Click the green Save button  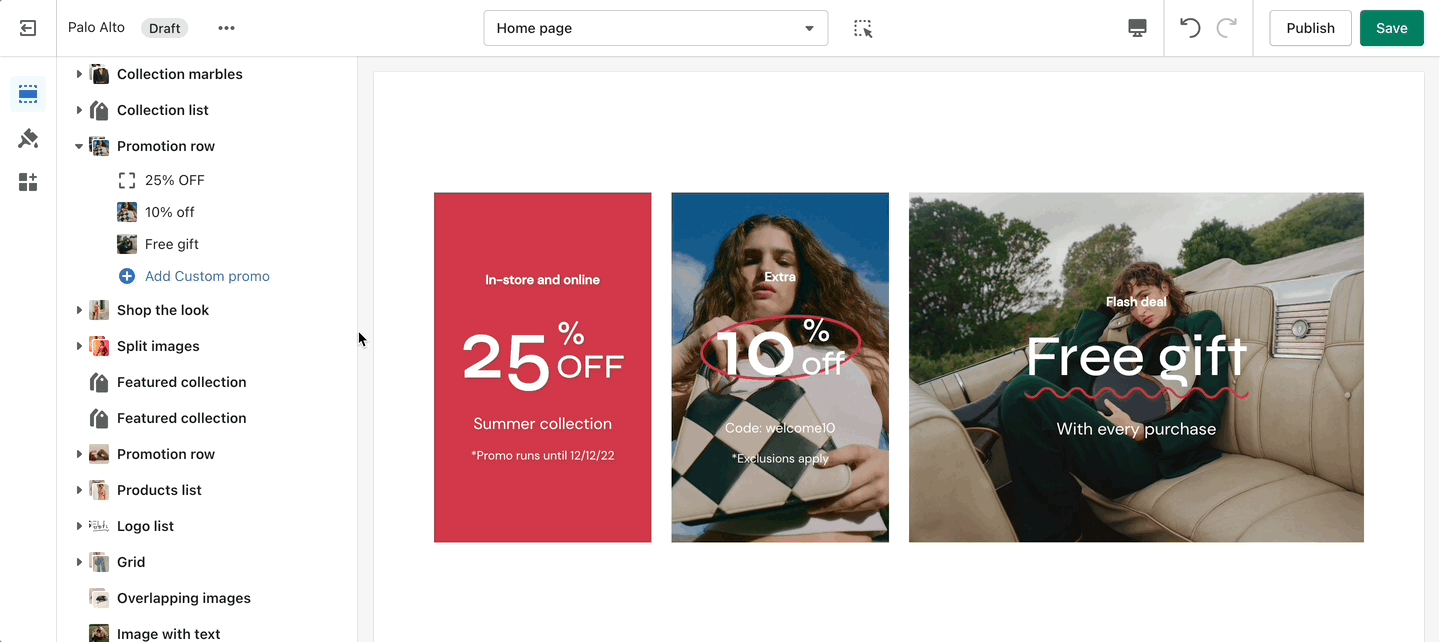(1392, 28)
